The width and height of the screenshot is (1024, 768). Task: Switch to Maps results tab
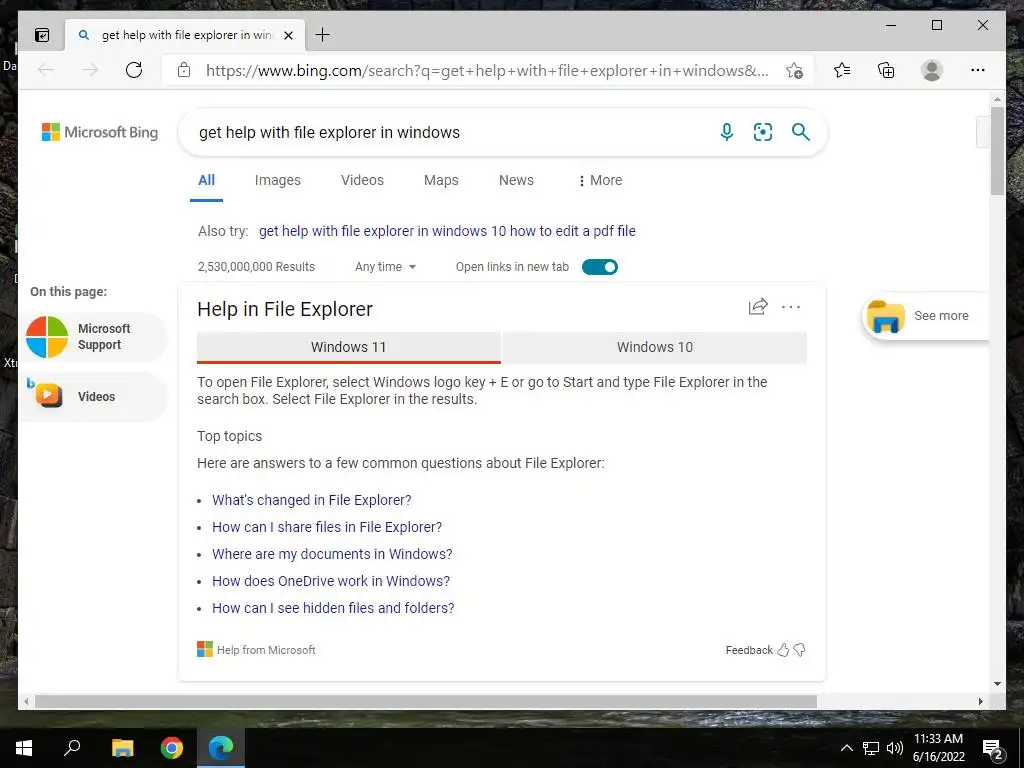441,180
